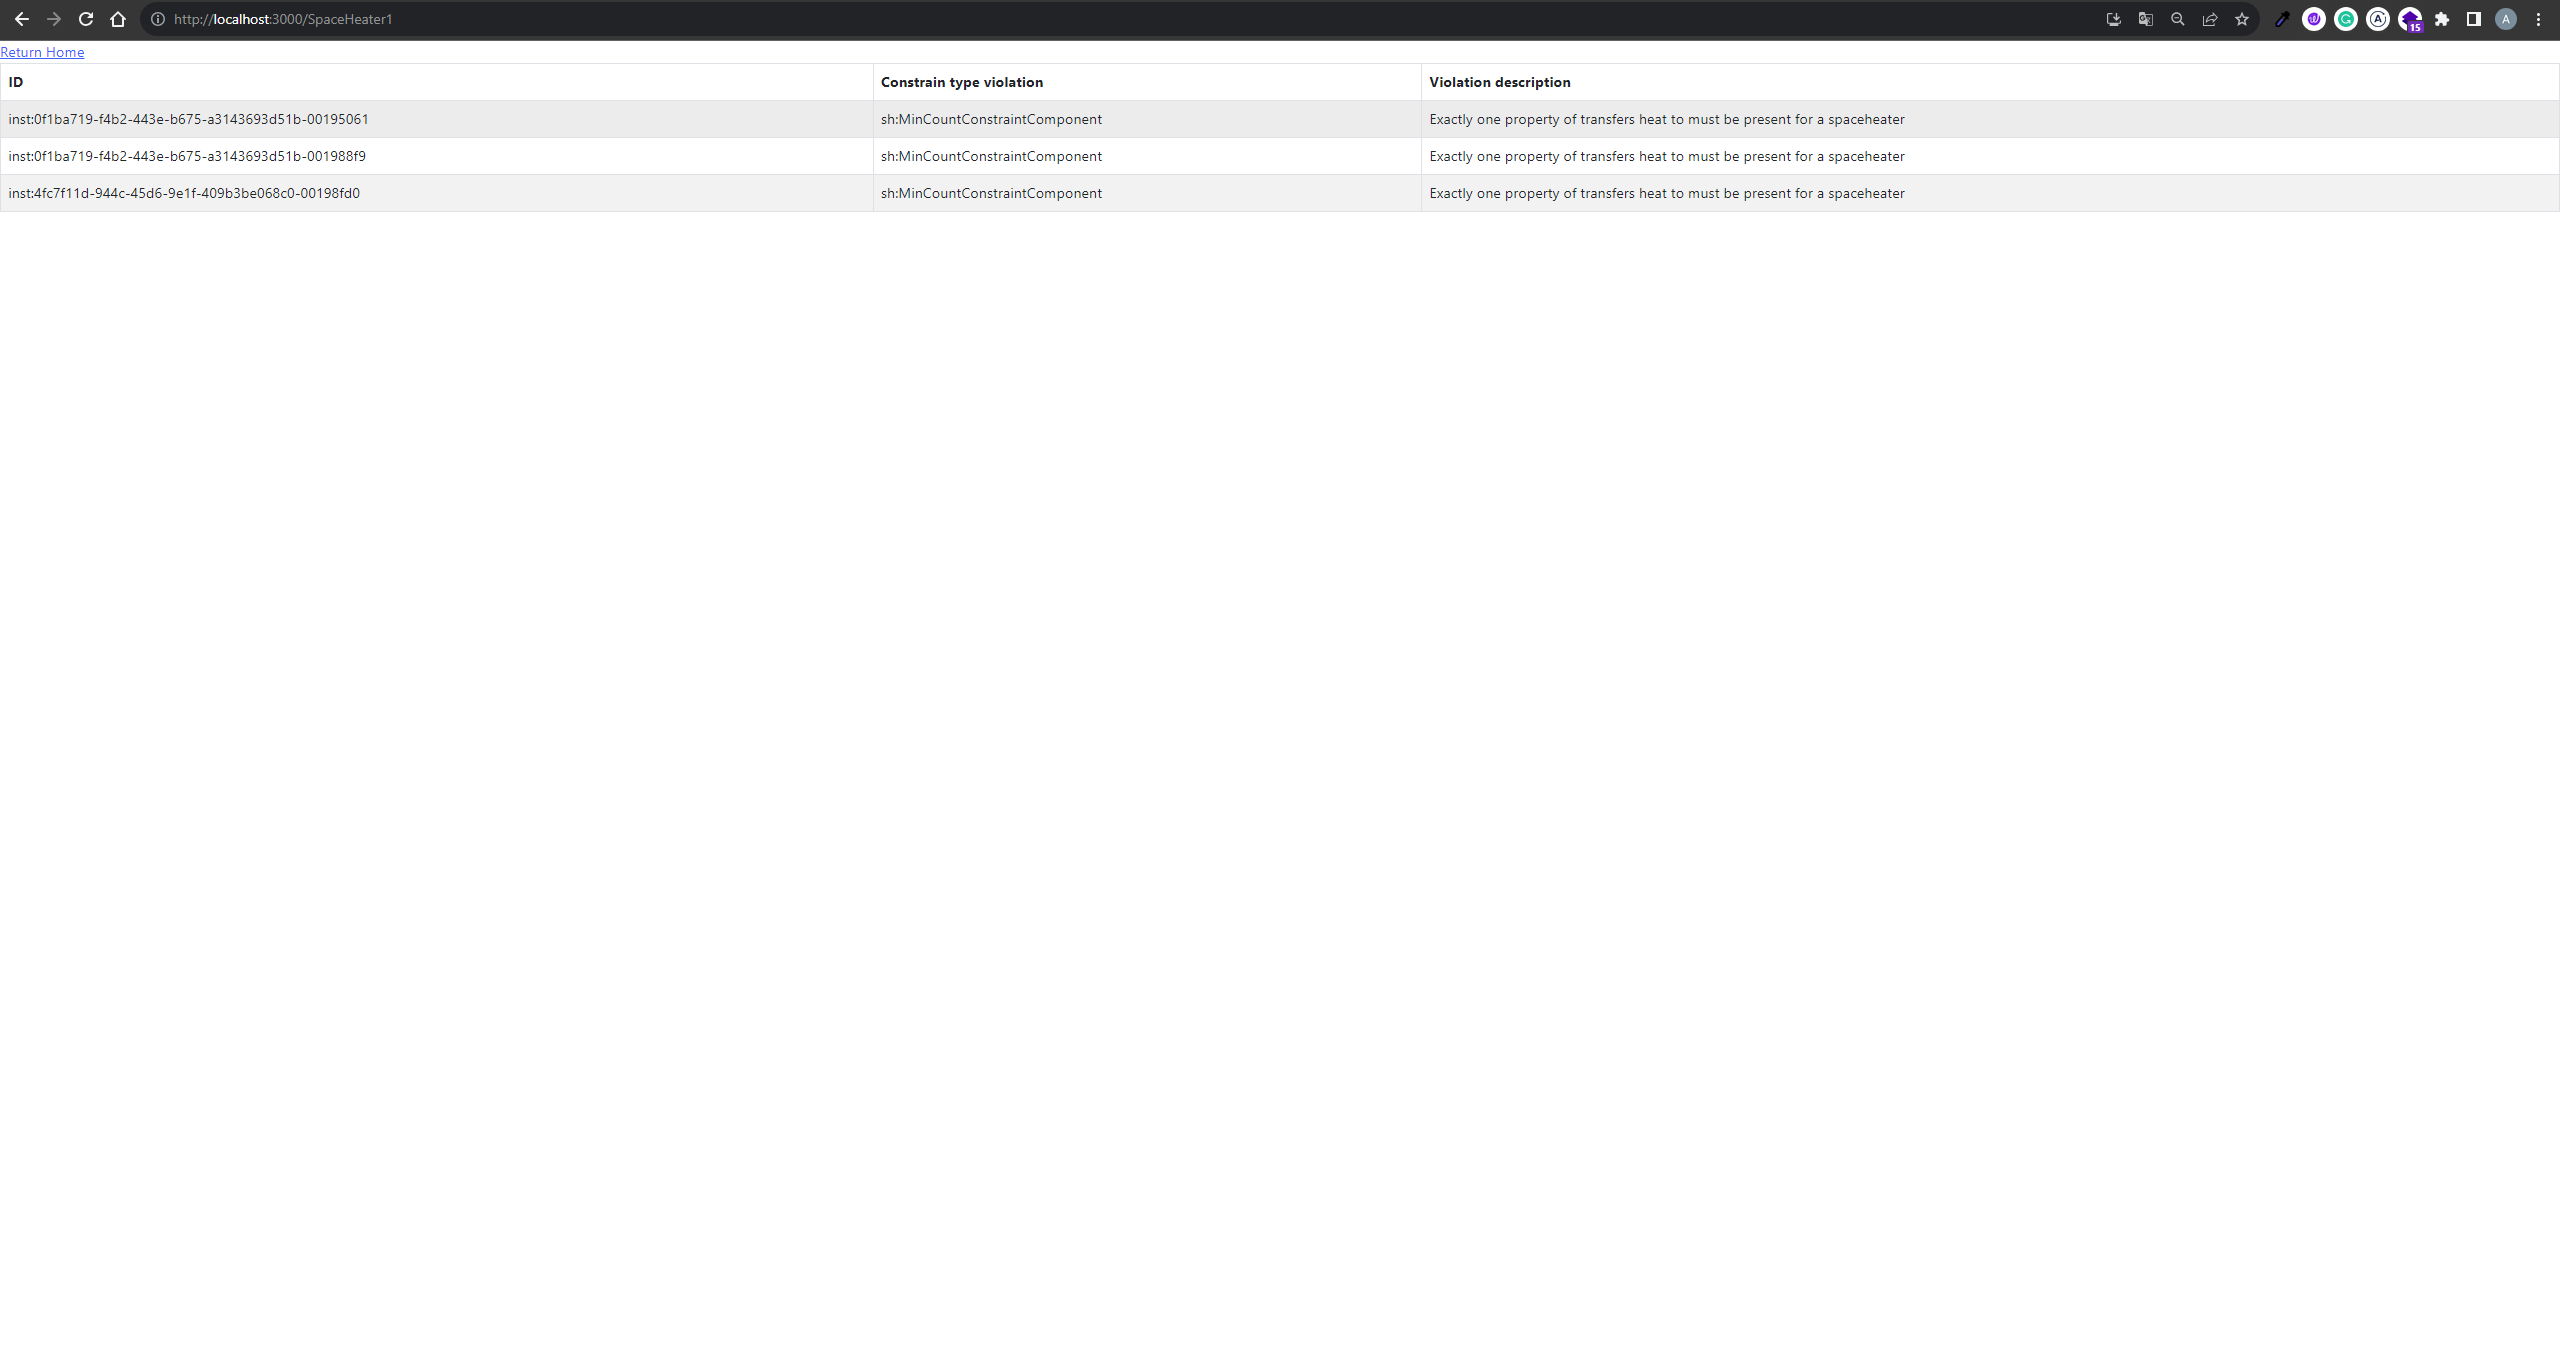
Task: Select the row ending in 00195061
Action: click(x=188, y=119)
